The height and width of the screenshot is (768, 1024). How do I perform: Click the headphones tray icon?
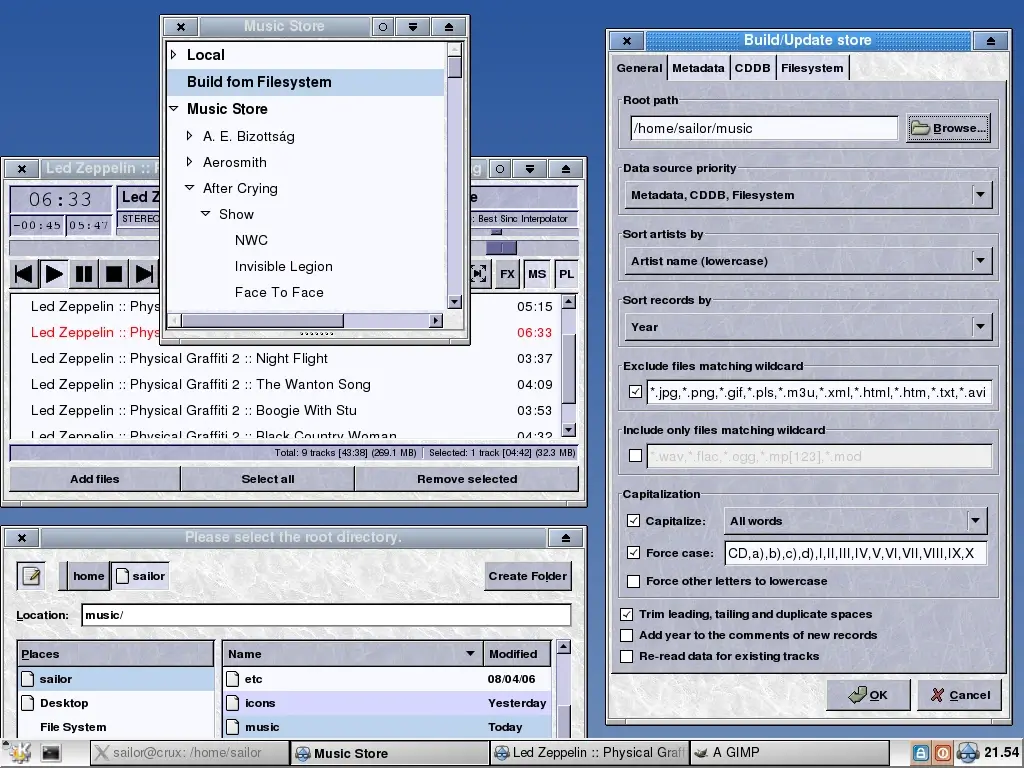pos(967,753)
